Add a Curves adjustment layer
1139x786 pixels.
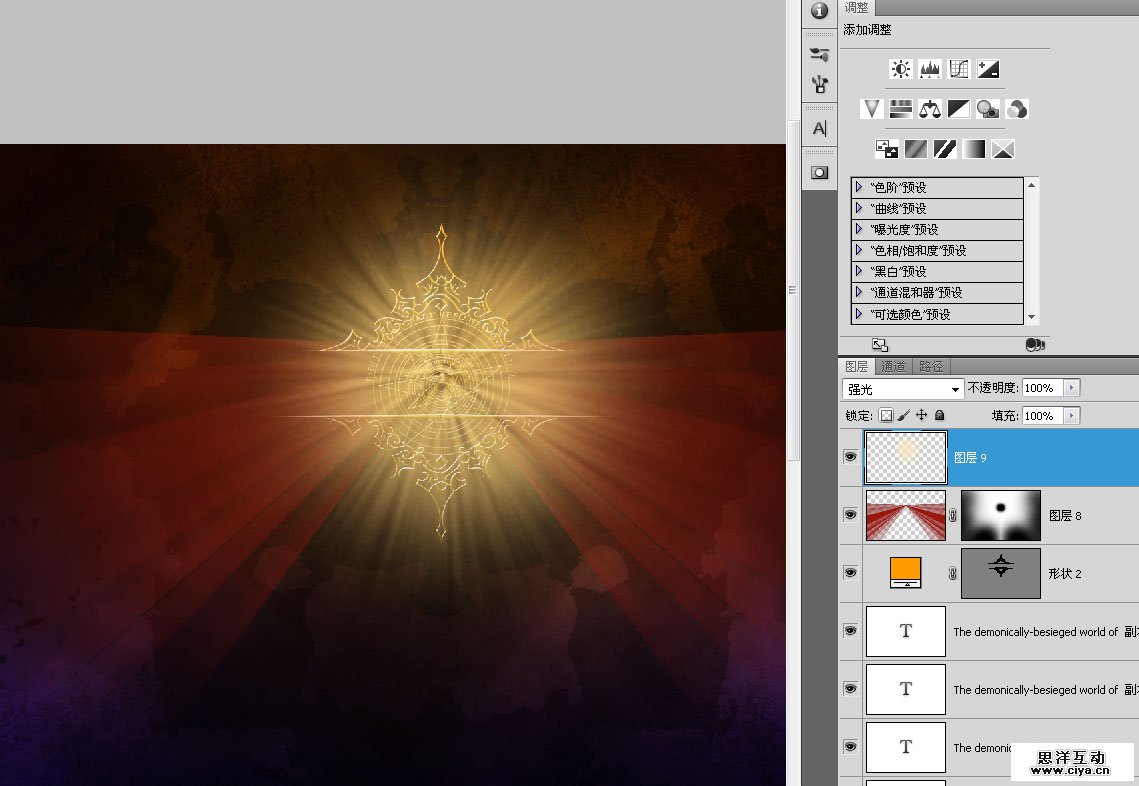pyautogui.click(x=959, y=69)
